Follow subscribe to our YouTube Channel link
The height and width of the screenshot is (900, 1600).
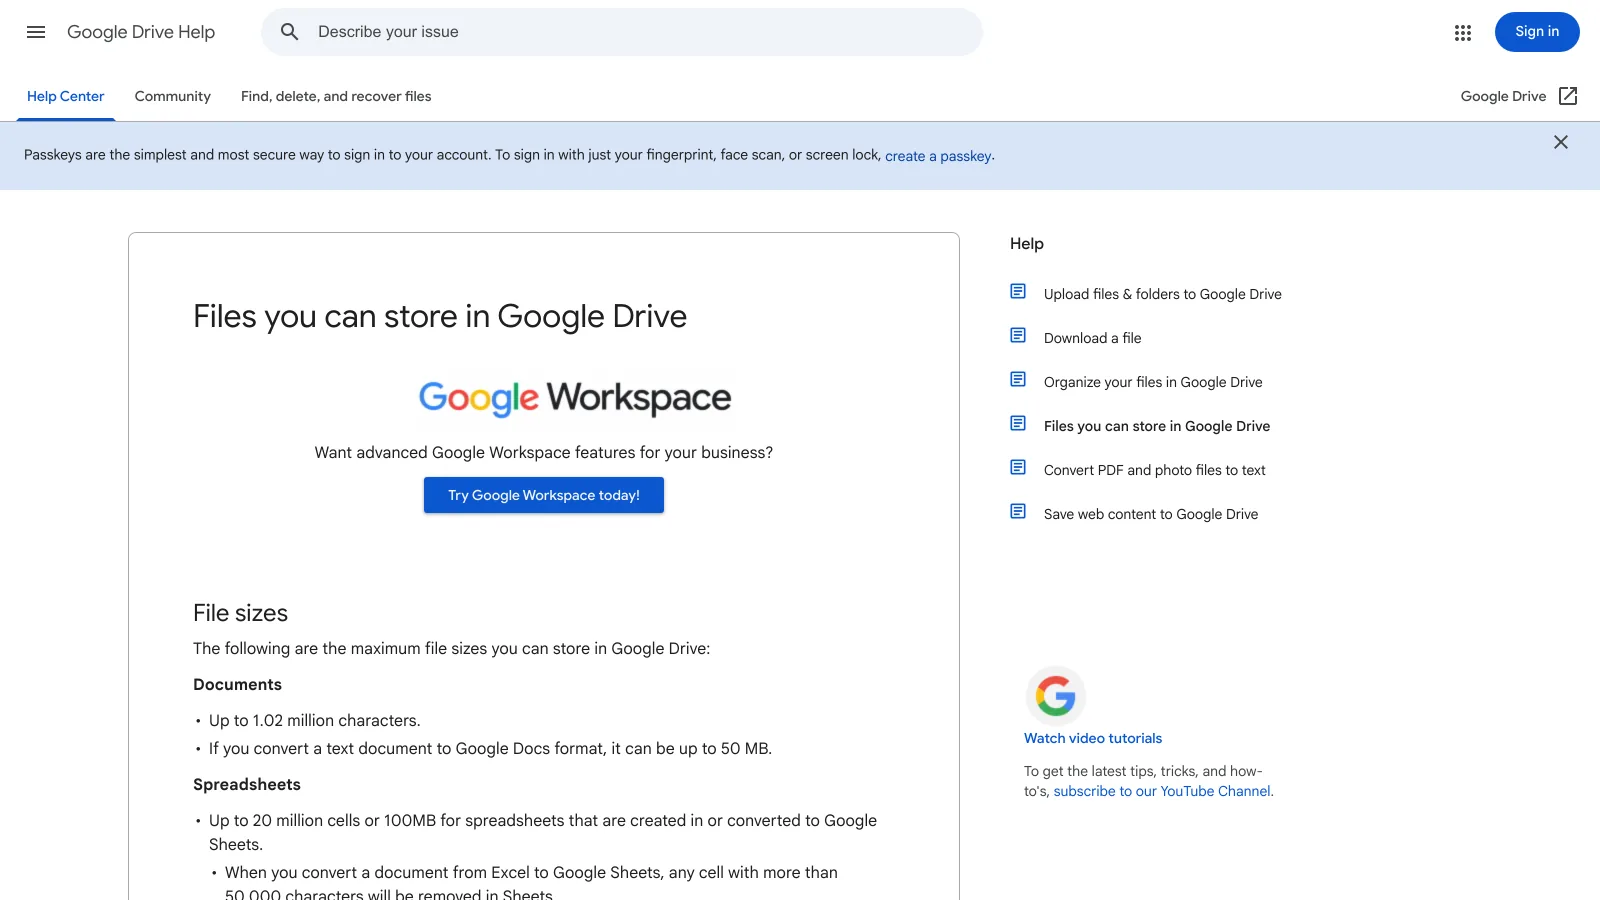(1162, 791)
